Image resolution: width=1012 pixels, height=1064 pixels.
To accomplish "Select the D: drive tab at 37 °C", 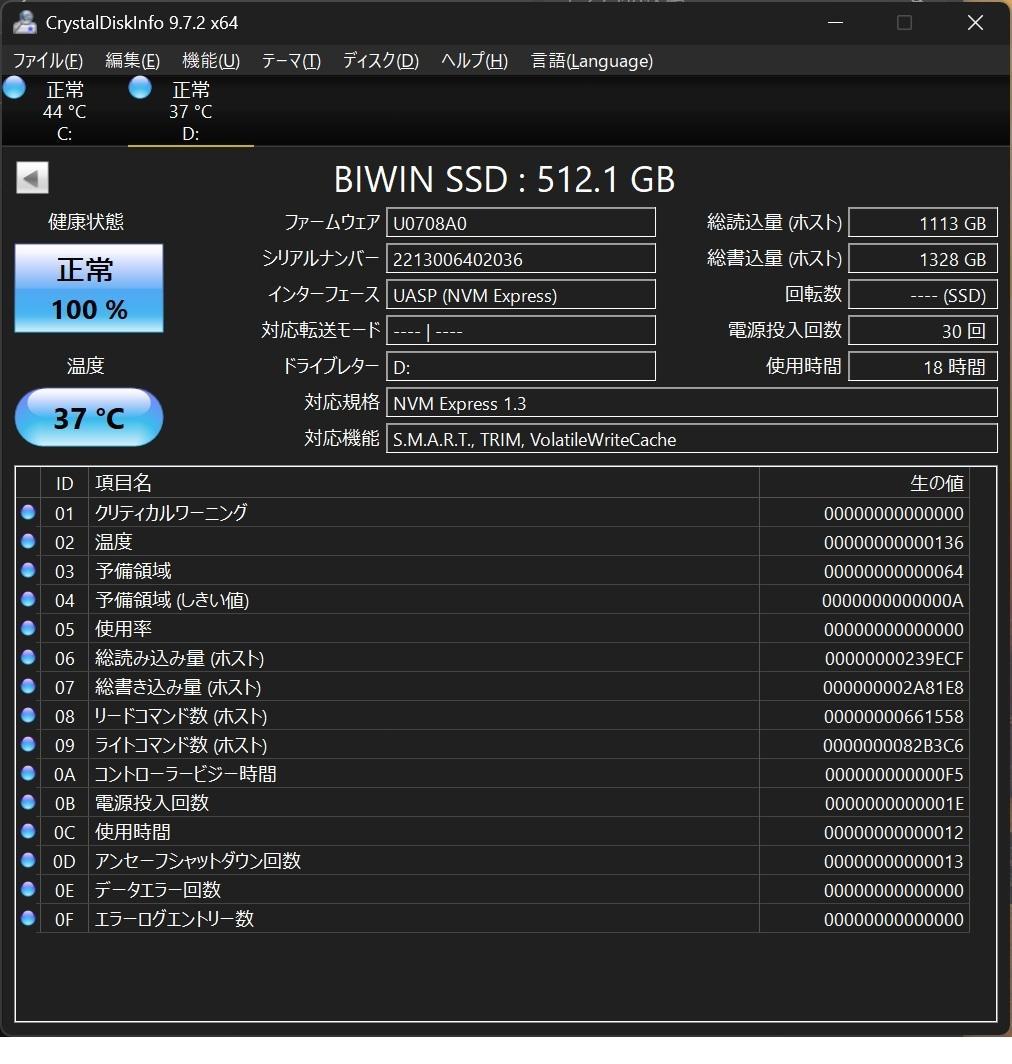I will click(191, 111).
